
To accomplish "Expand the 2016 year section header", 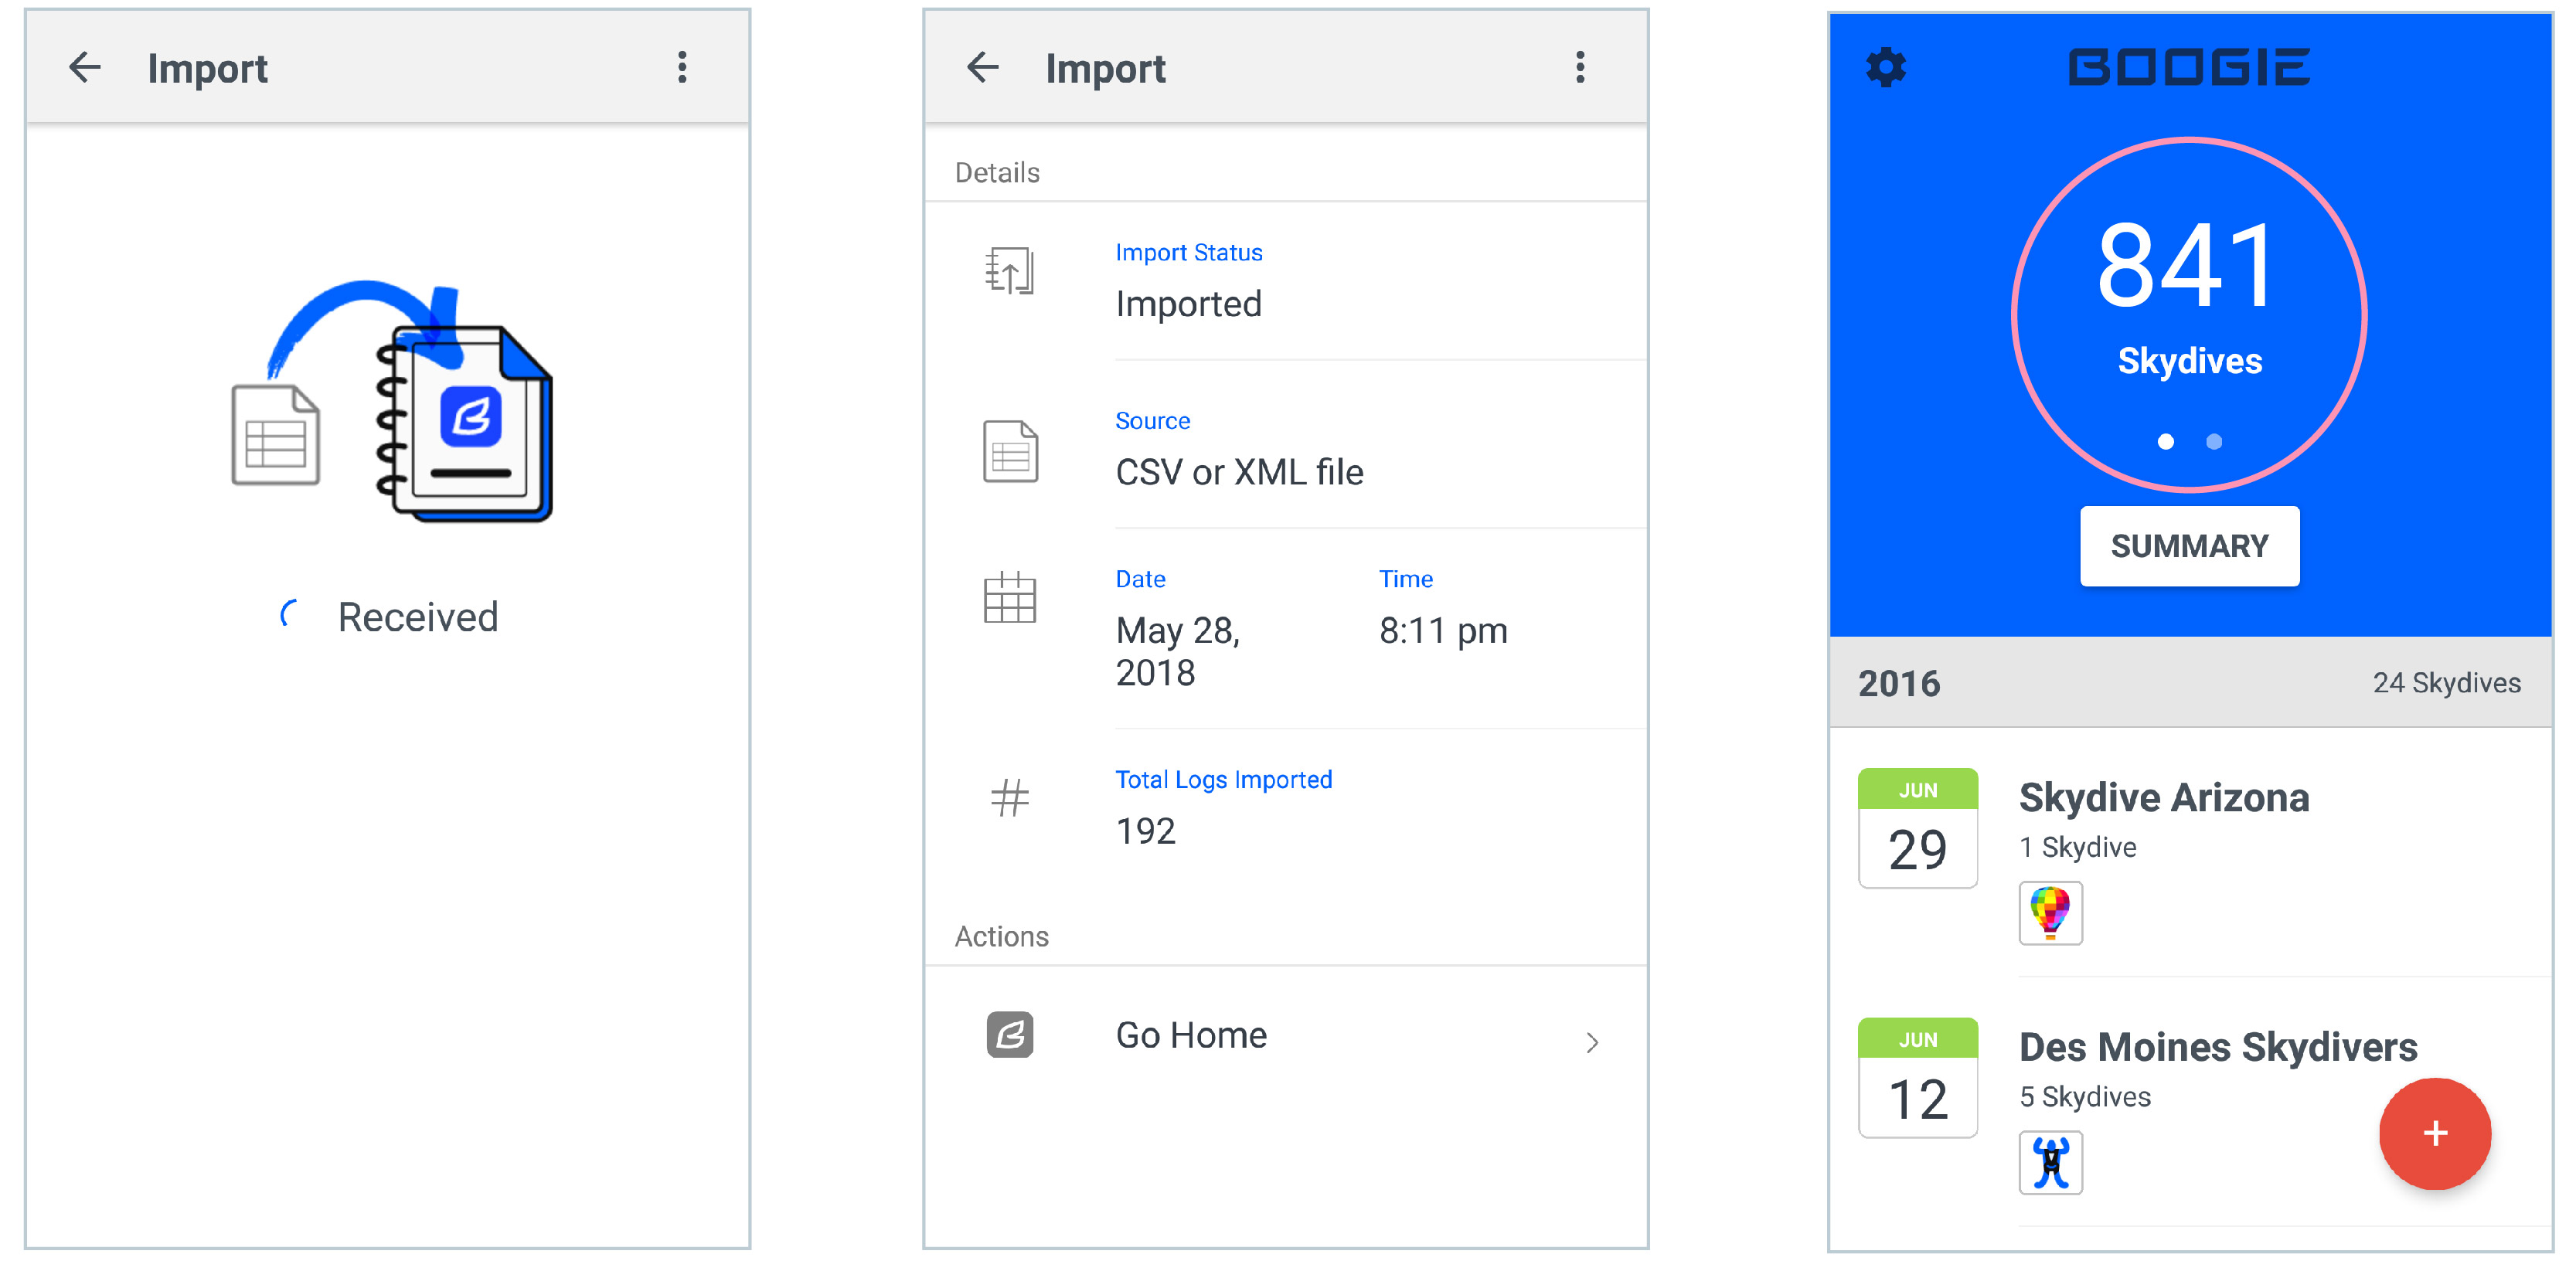I will pos(2190,682).
